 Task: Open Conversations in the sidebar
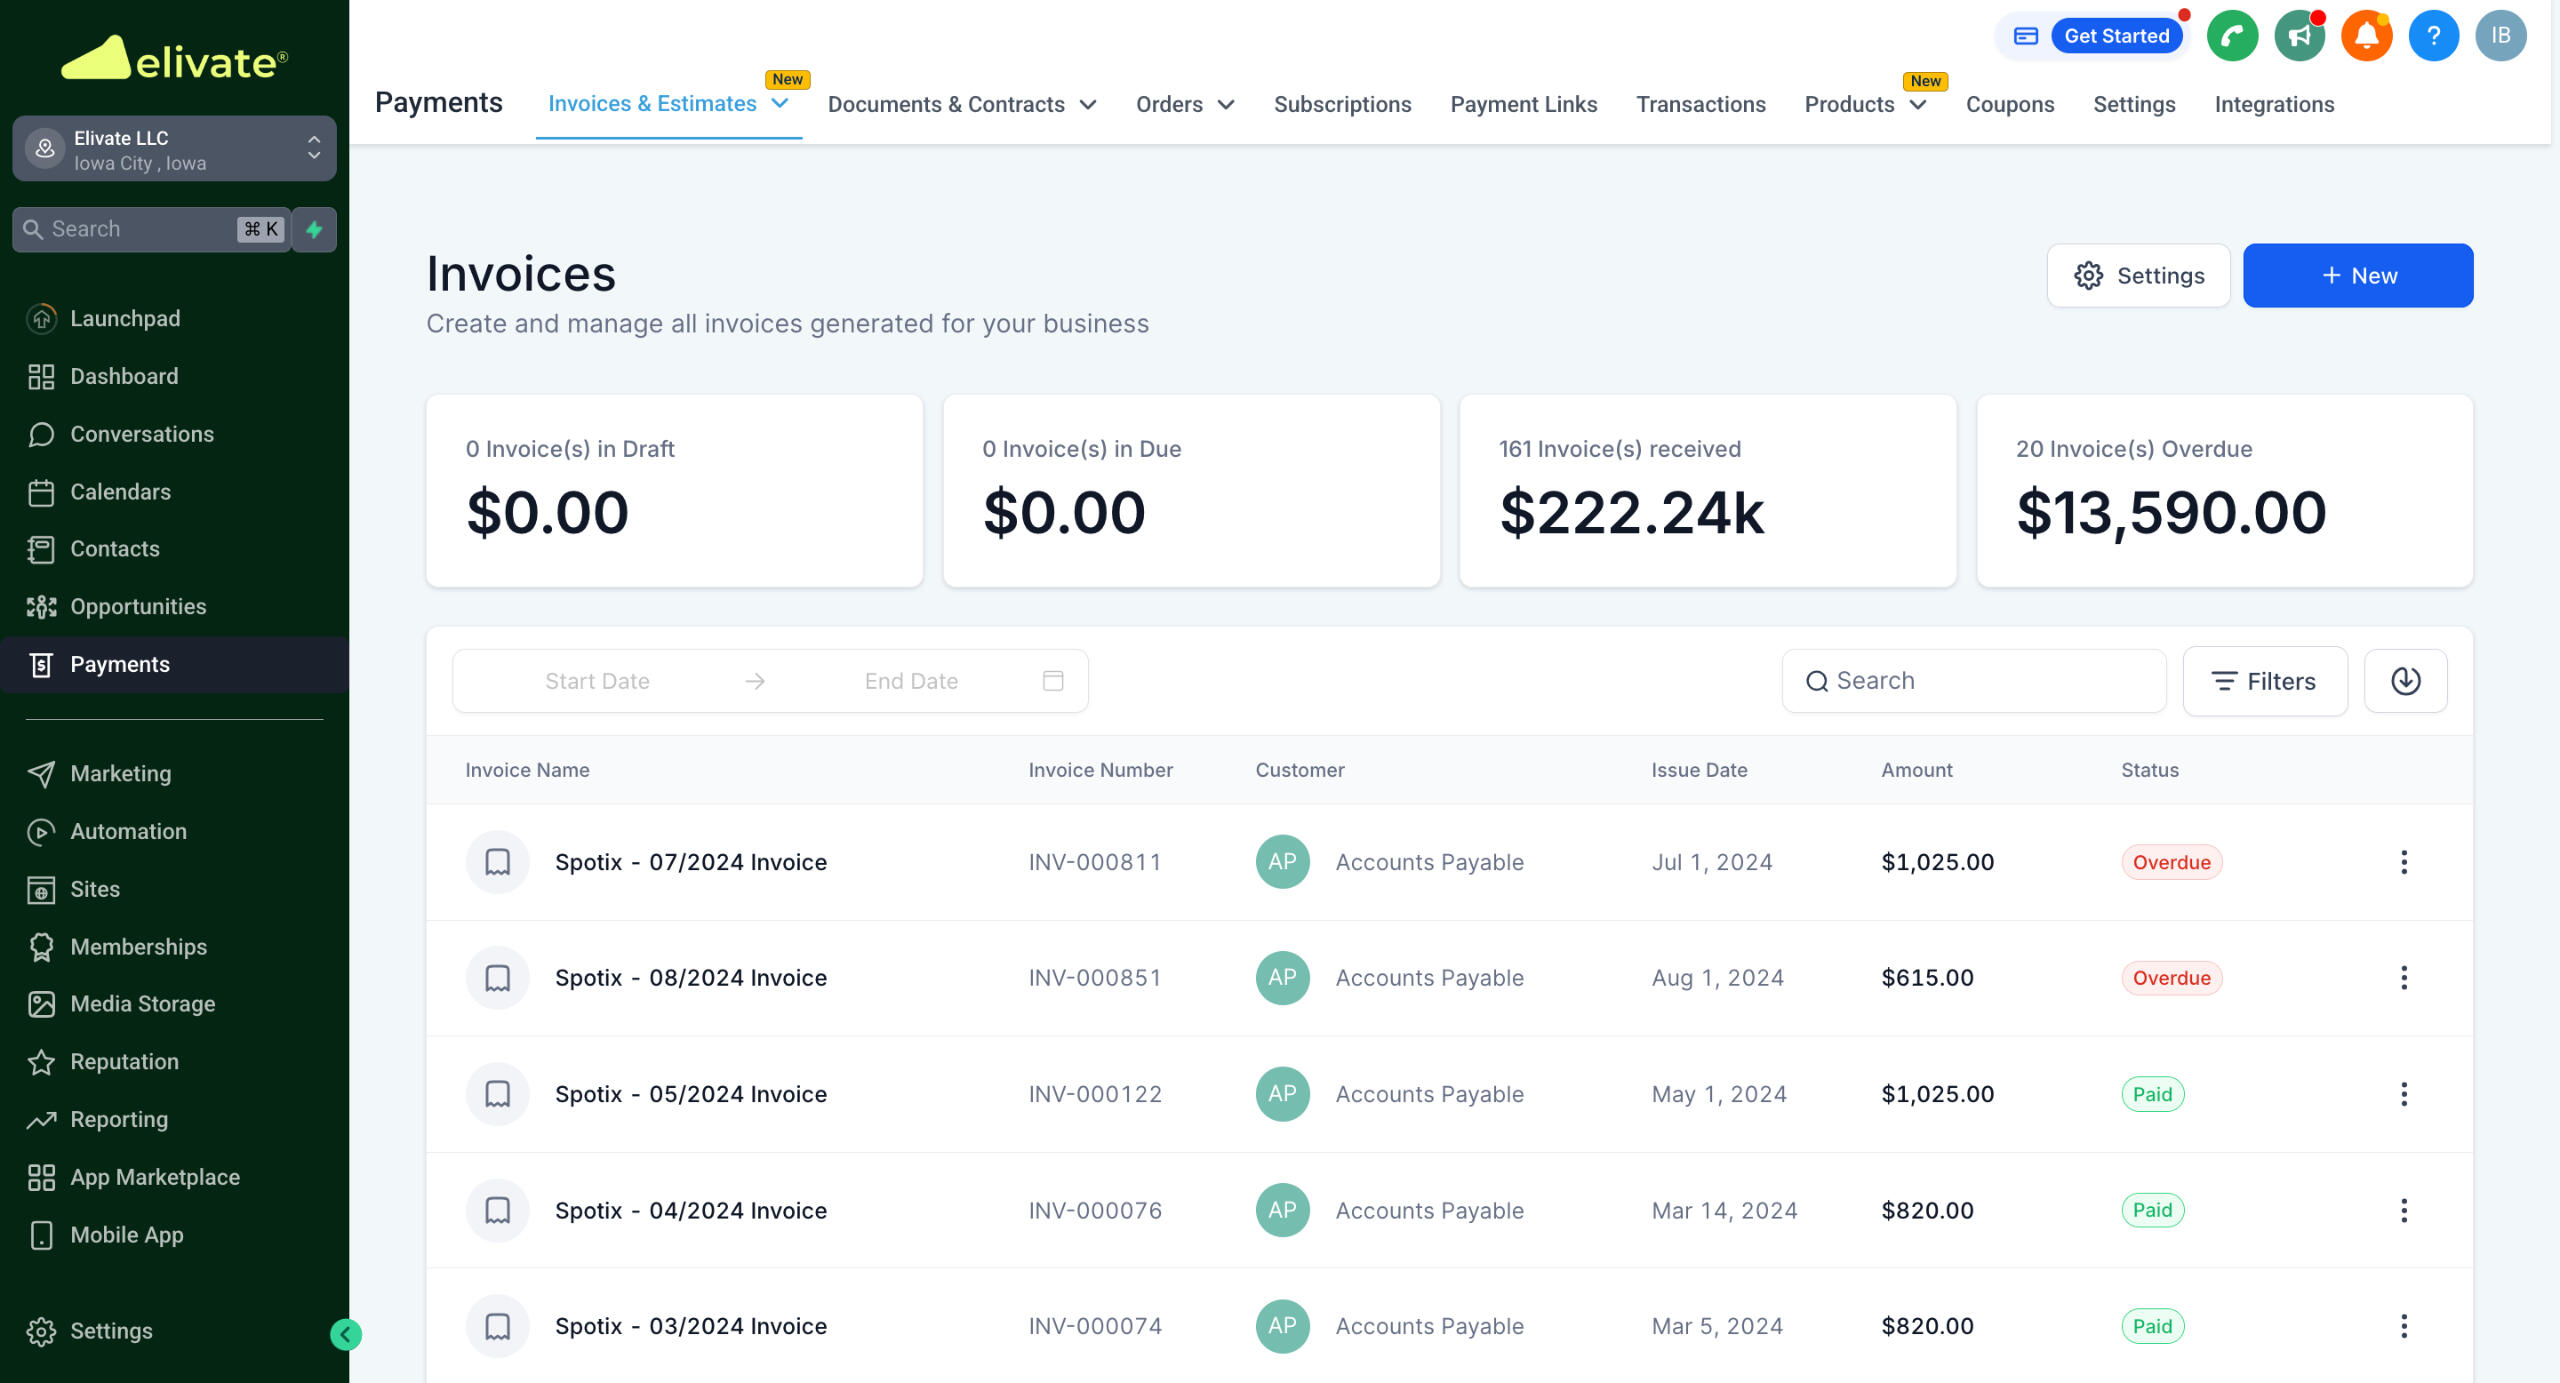click(x=142, y=434)
